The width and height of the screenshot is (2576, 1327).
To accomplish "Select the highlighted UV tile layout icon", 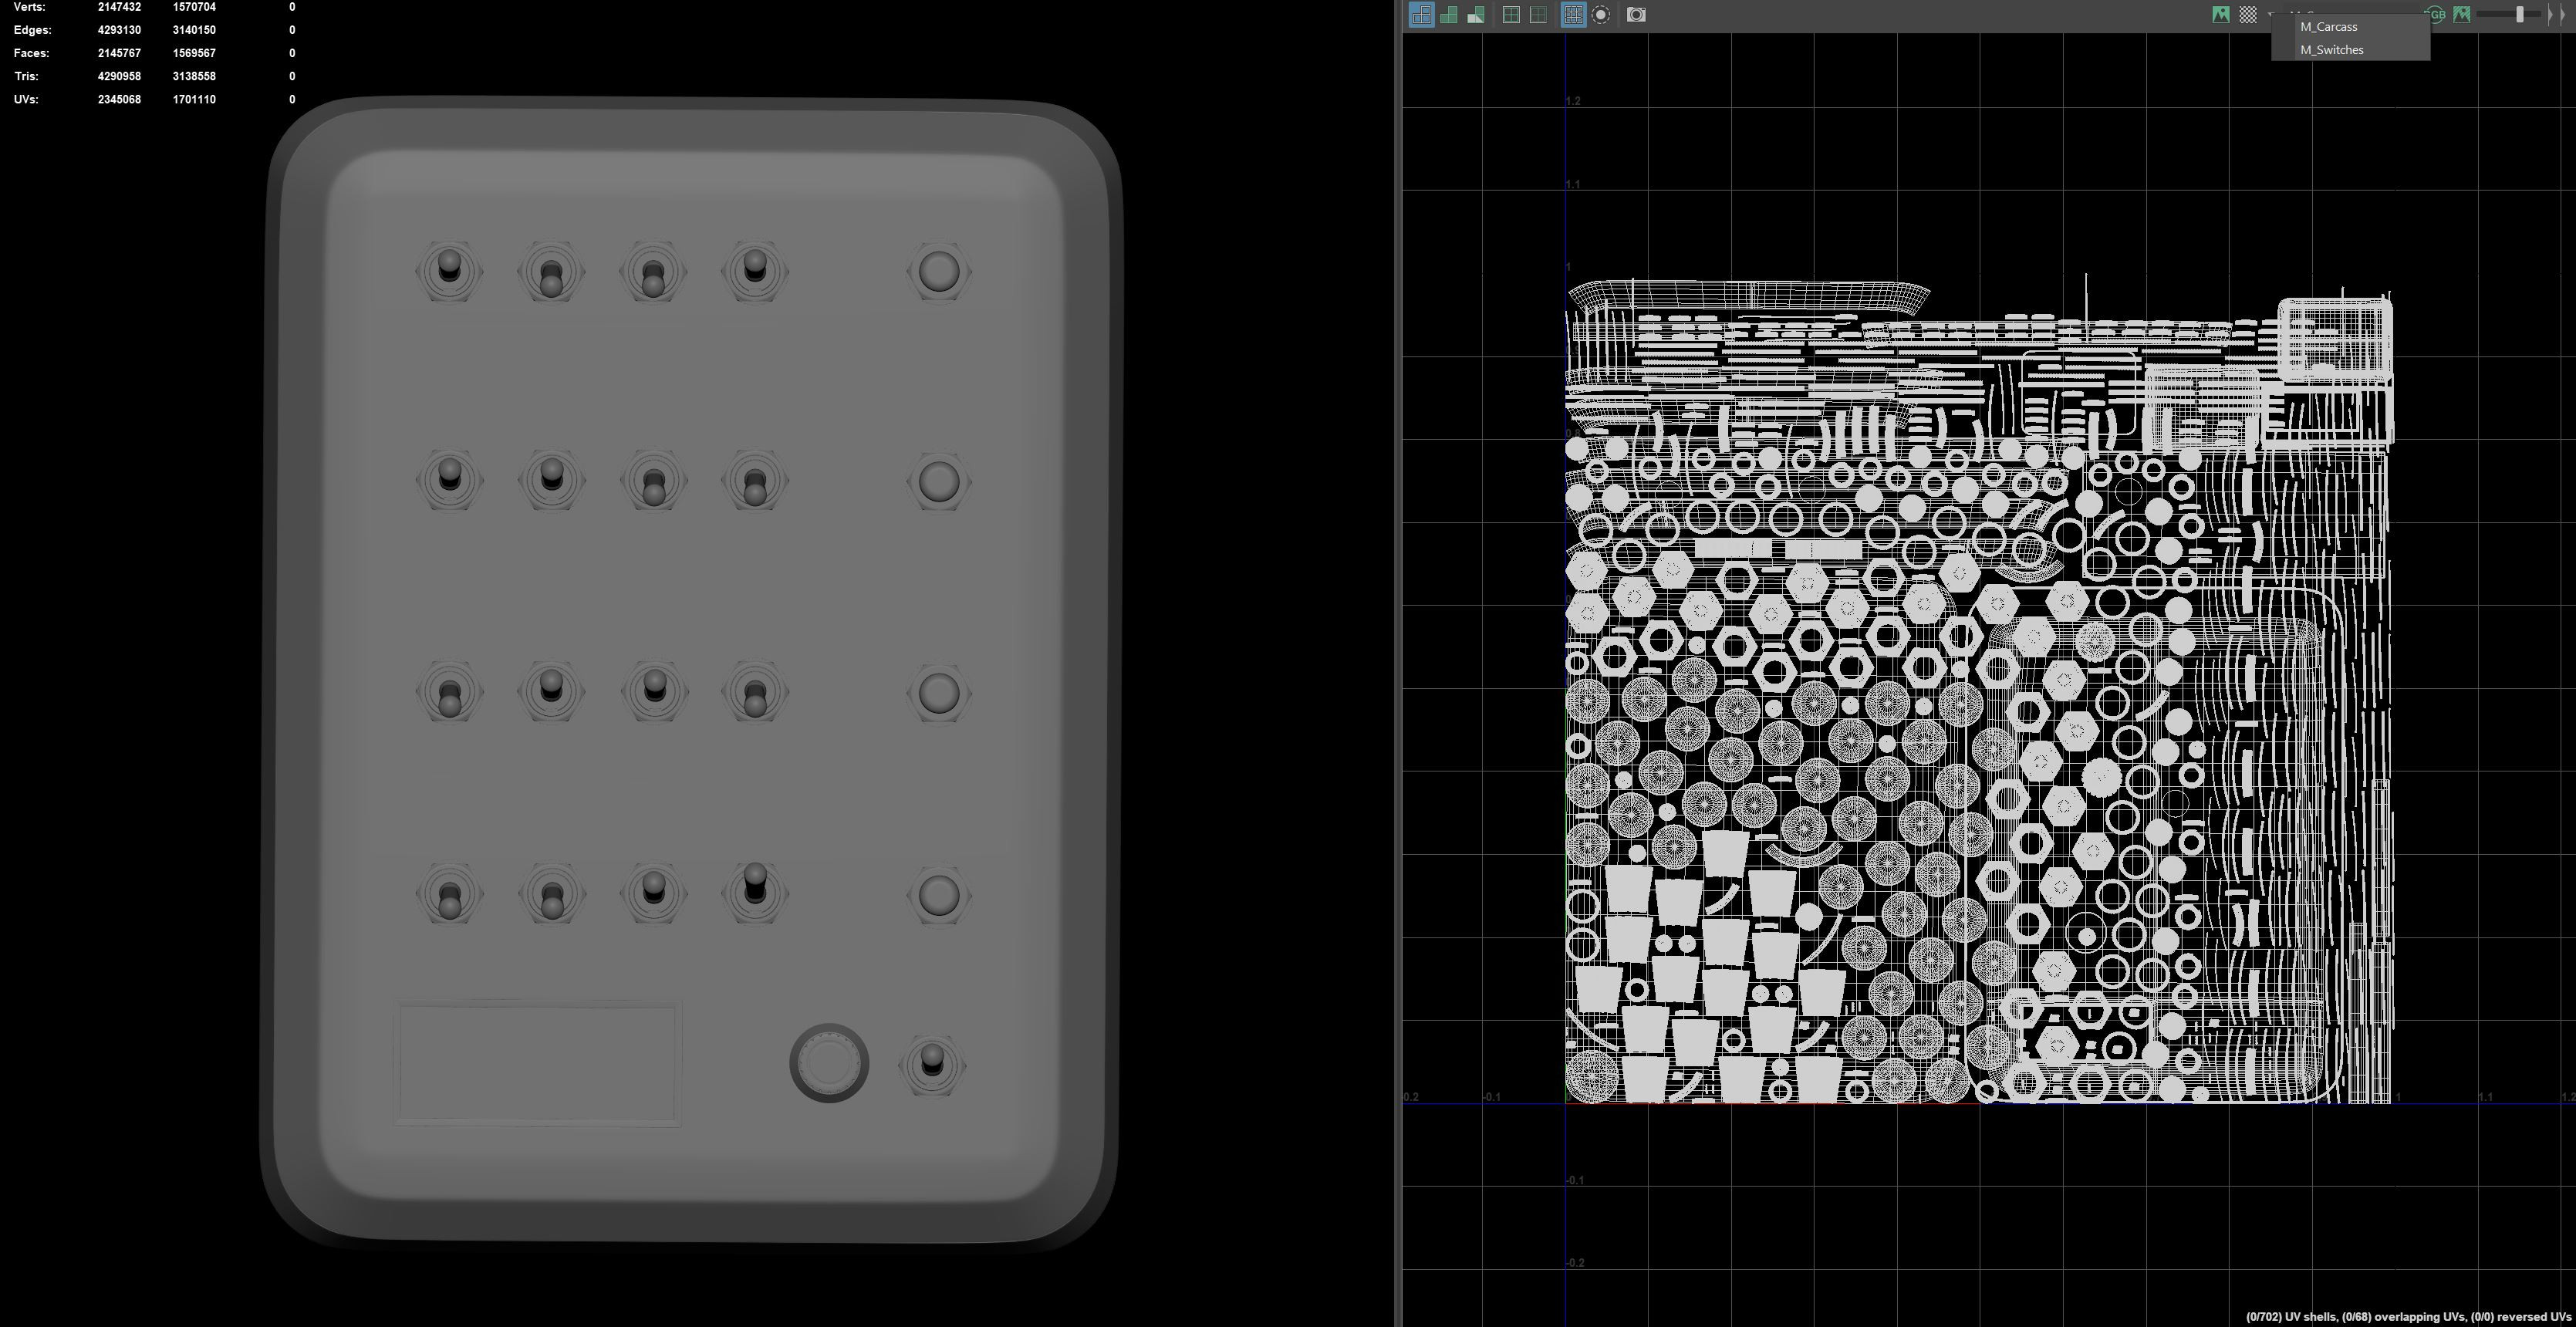I will click(1422, 15).
